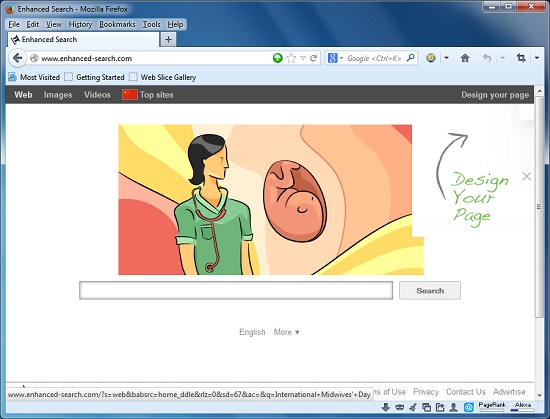The height and width of the screenshot is (419, 550).
Task: Open dropdown next to the crop icon
Action: 537,58
